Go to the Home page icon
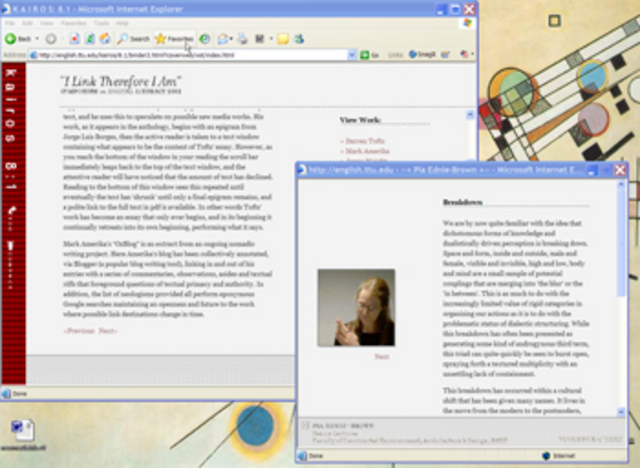 coord(105,39)
